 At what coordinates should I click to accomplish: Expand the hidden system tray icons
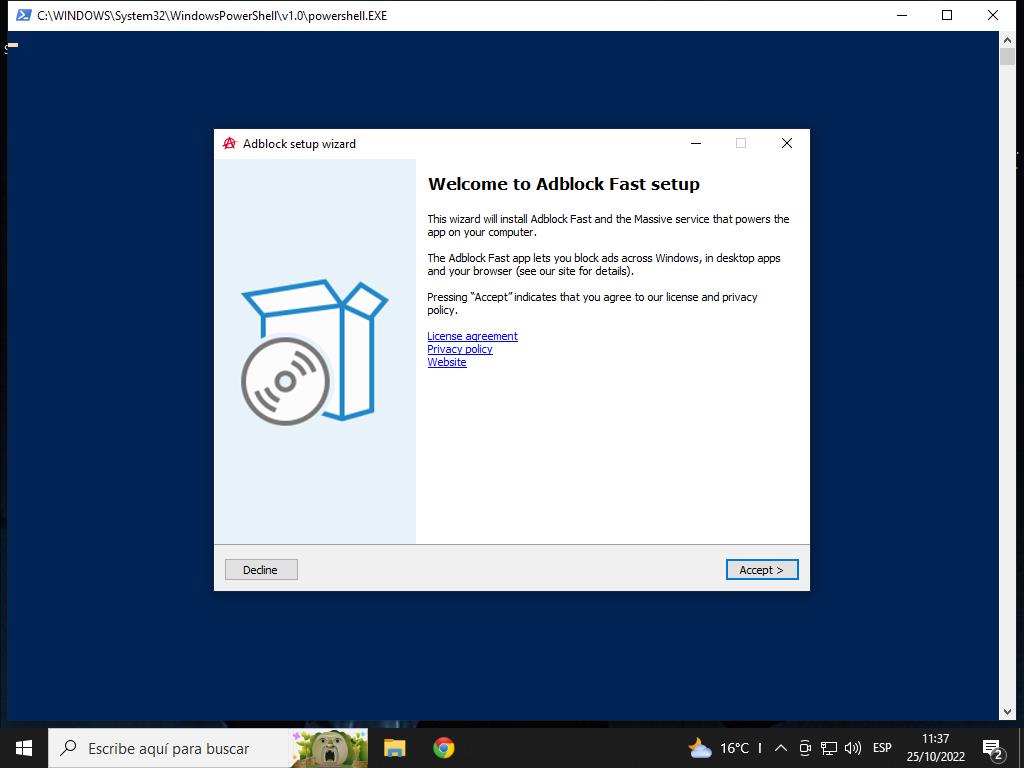tap(780, 748)
